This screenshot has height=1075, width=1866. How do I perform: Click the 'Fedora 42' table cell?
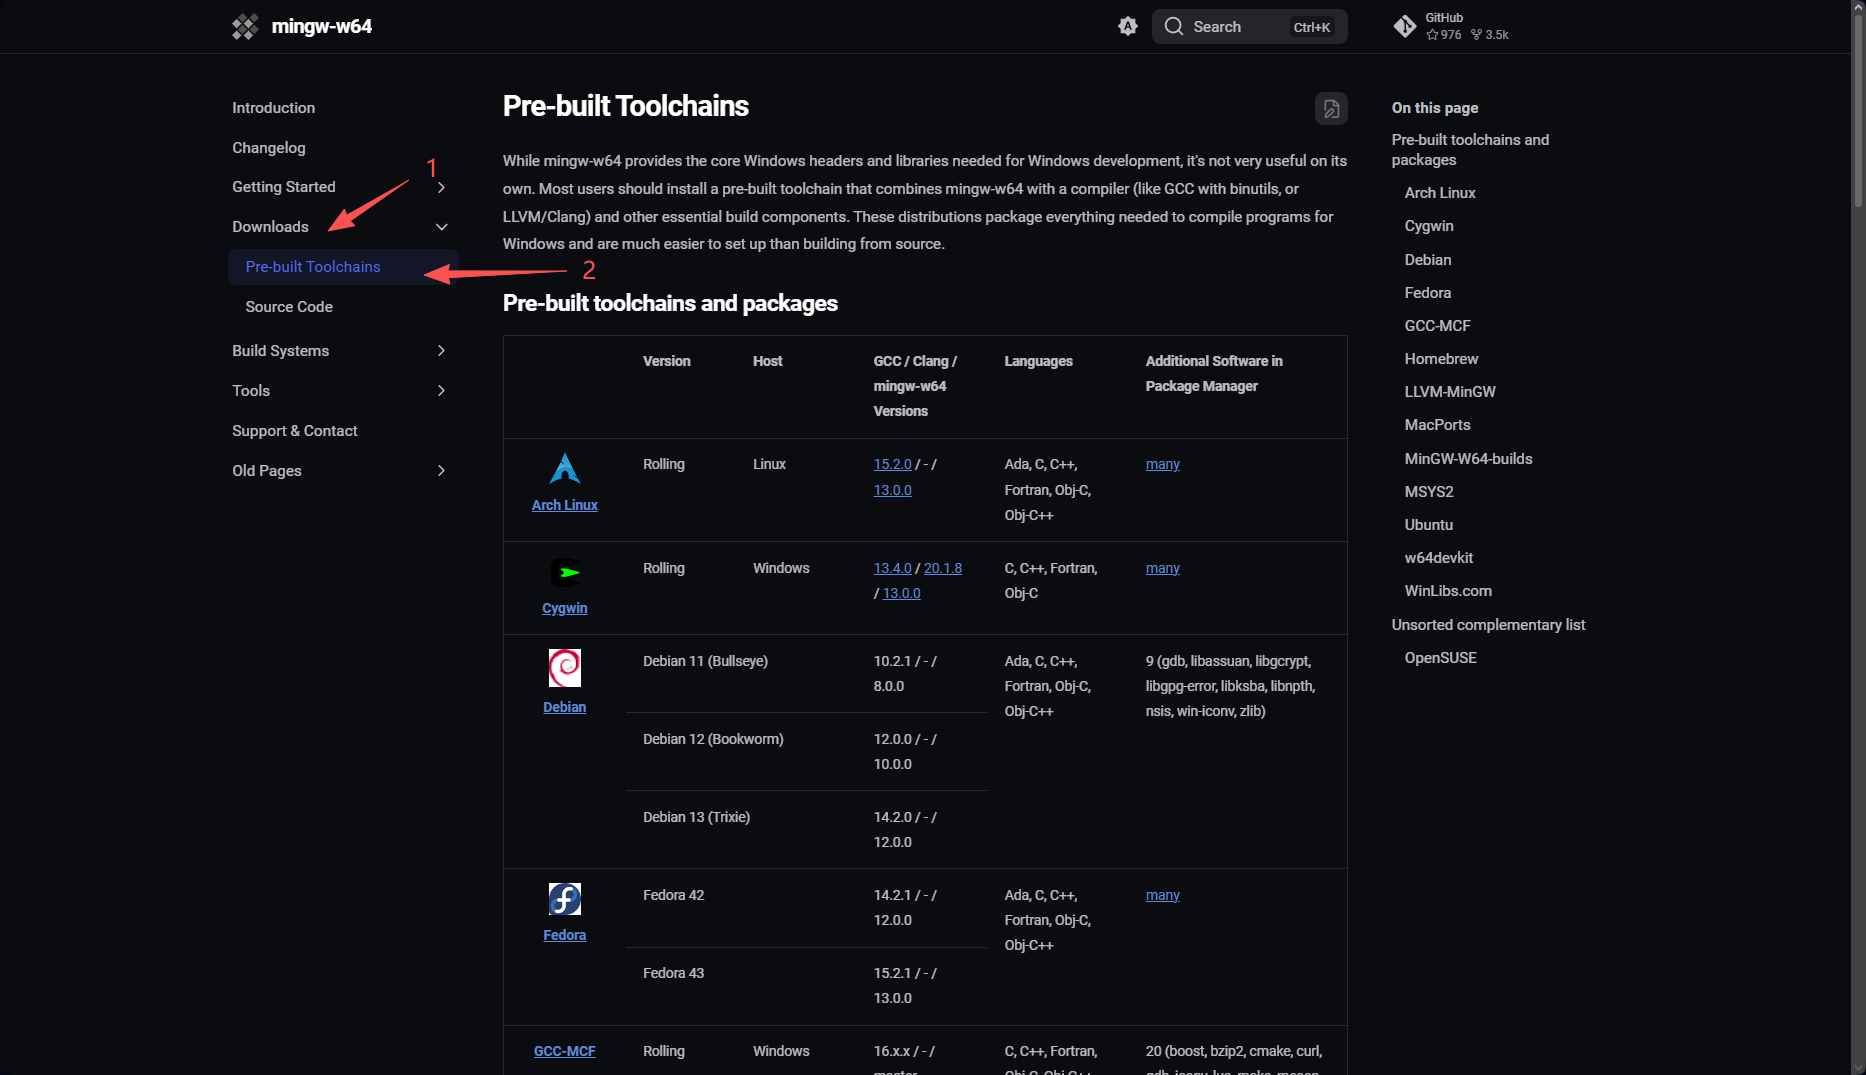pos(673,895)
